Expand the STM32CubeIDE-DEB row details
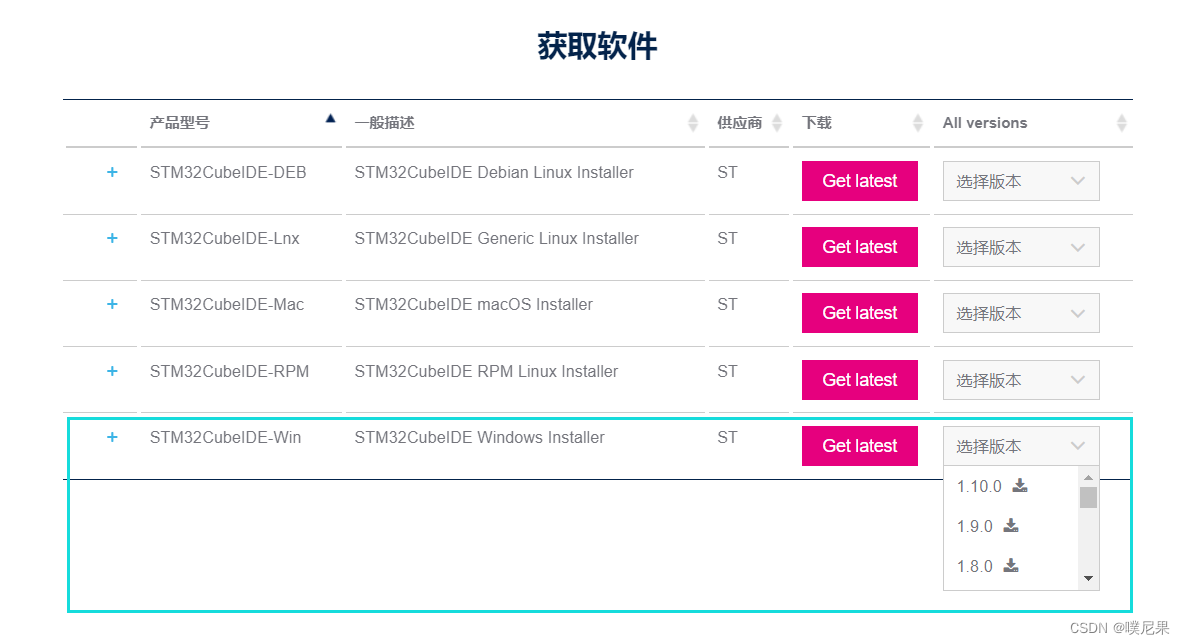 [111, 171]
